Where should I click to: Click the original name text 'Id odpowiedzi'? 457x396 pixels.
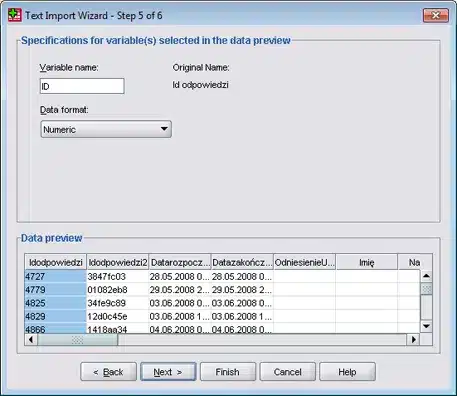pyautogui.click(x=200, y=85)
